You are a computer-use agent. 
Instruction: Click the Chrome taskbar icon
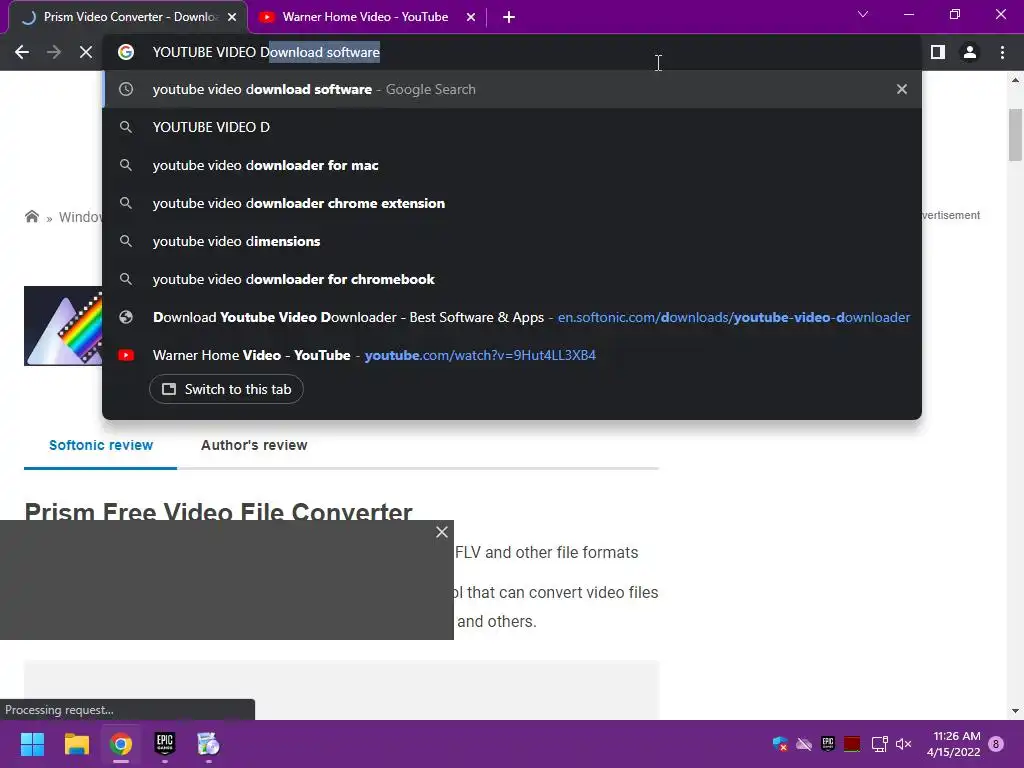coord(121,744)
